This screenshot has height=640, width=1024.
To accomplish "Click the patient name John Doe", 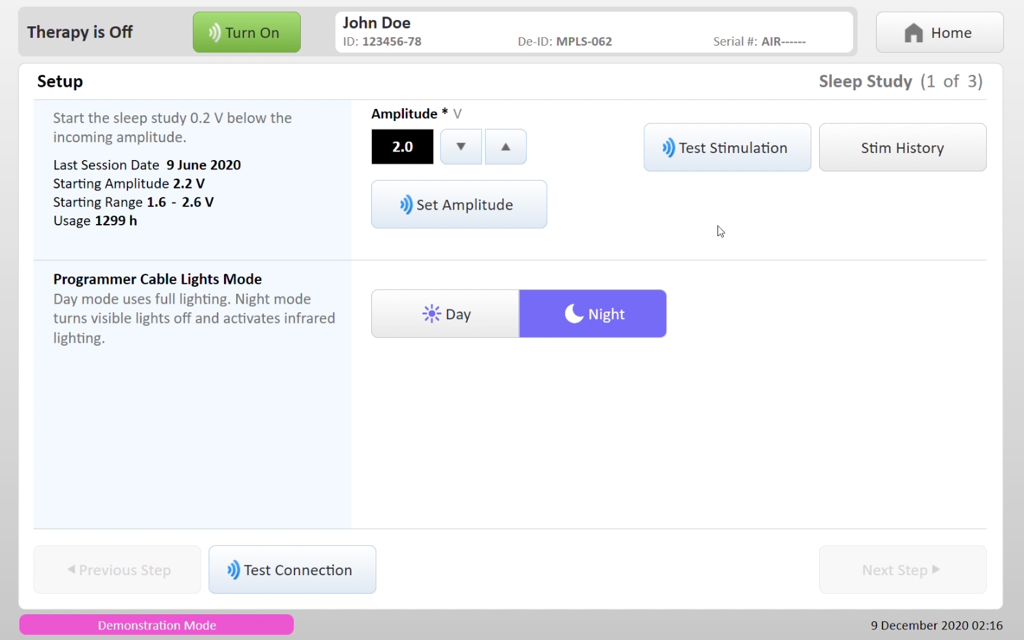I will [377, 23].
